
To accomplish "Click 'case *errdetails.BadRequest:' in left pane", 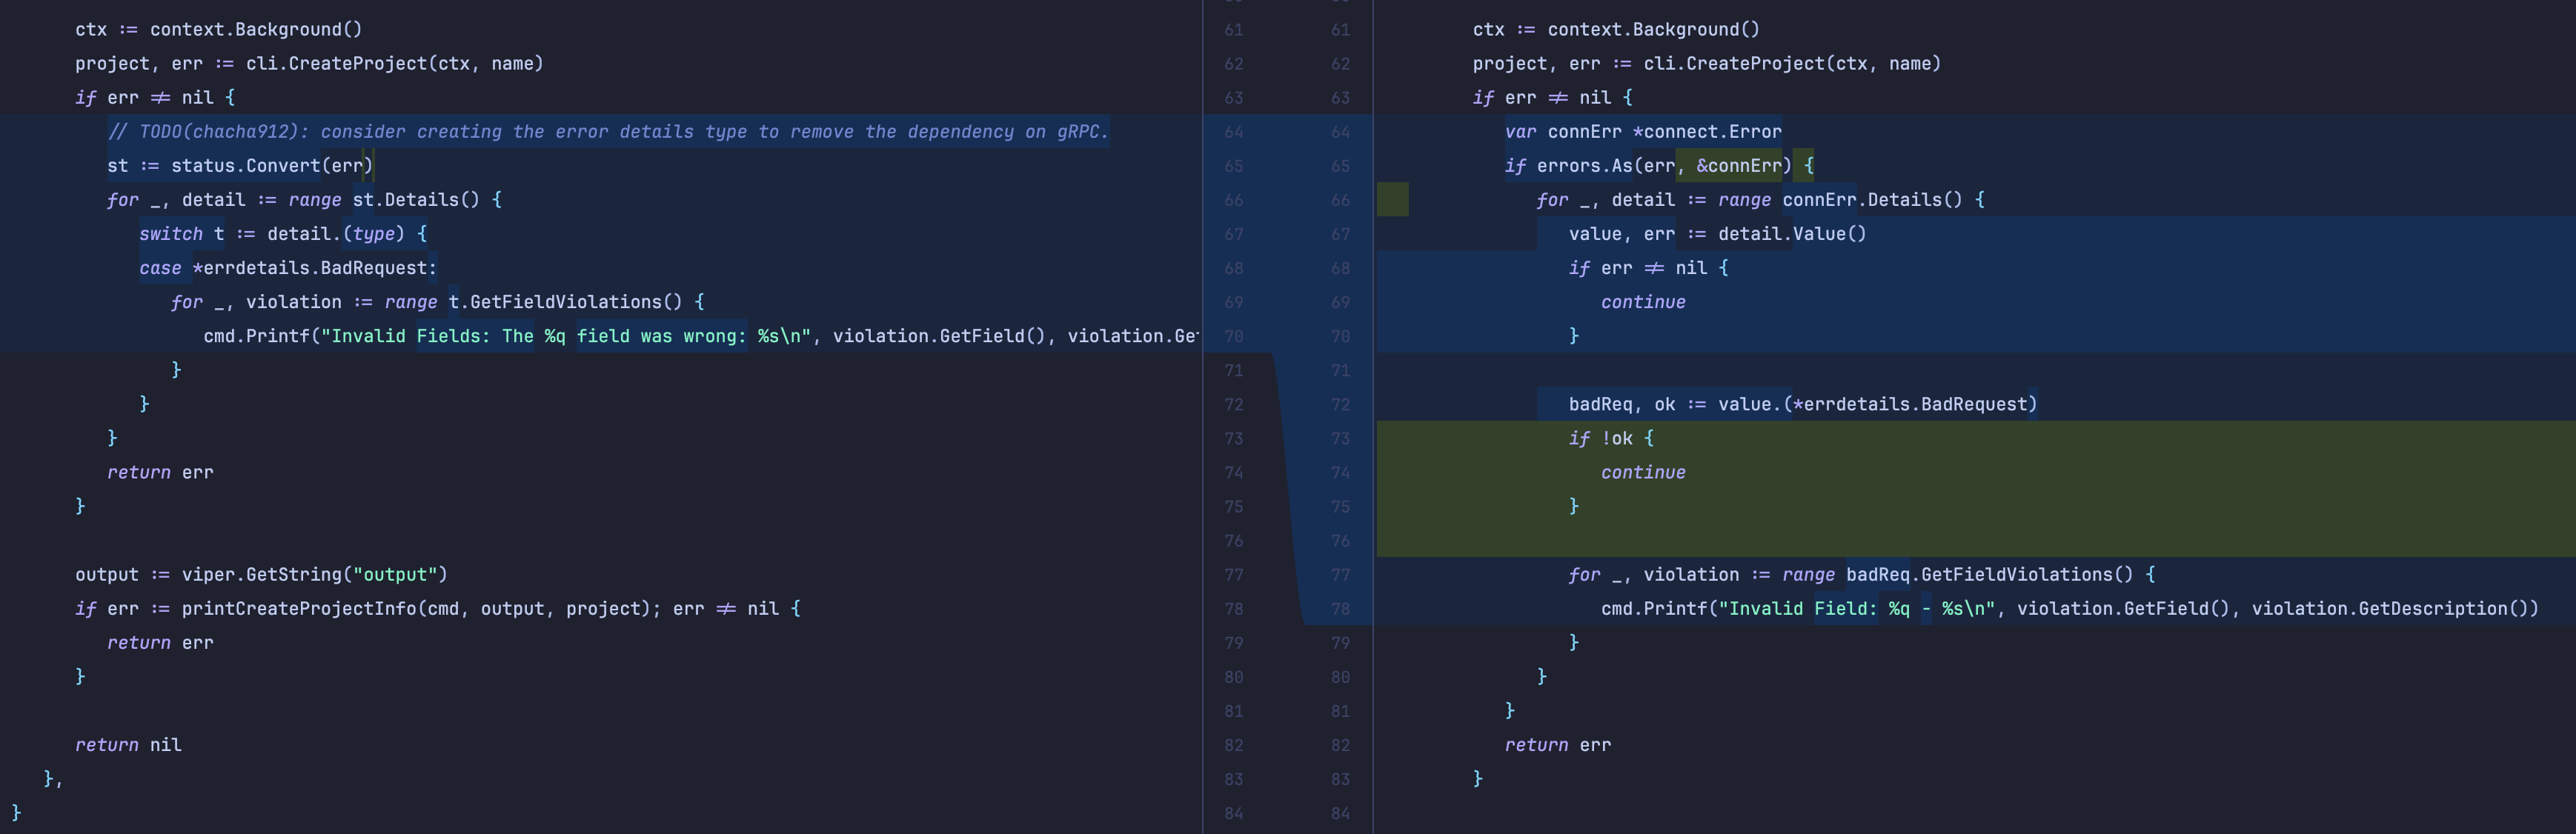I will pos(288,268).
